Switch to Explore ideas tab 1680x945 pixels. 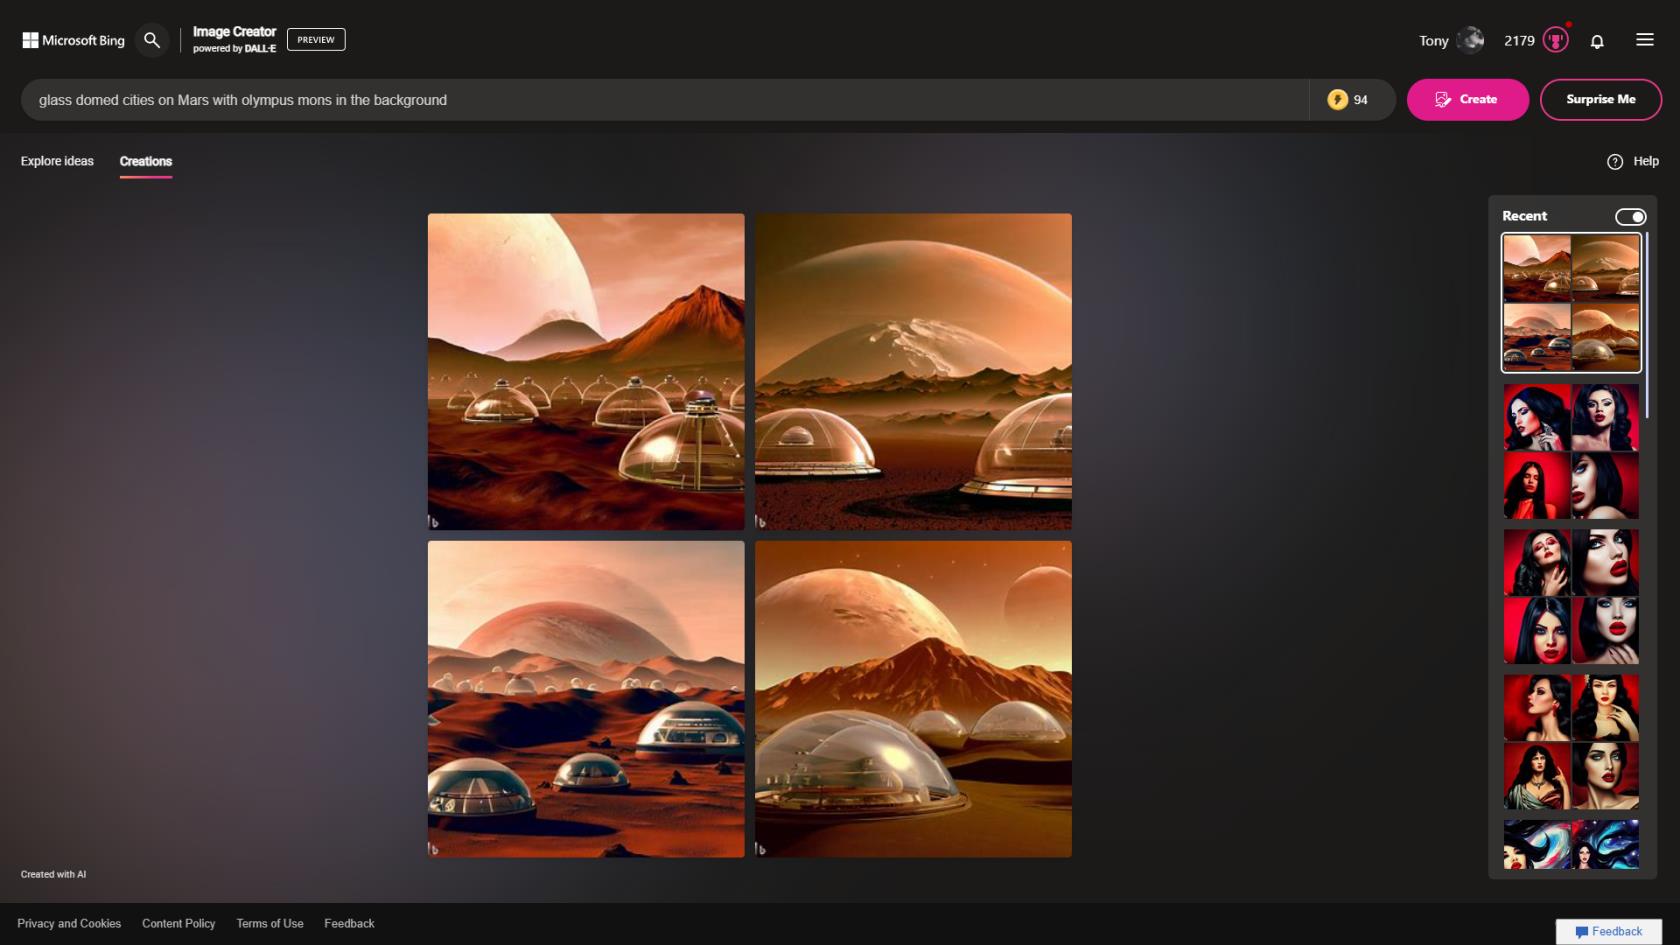coord(57,161)
